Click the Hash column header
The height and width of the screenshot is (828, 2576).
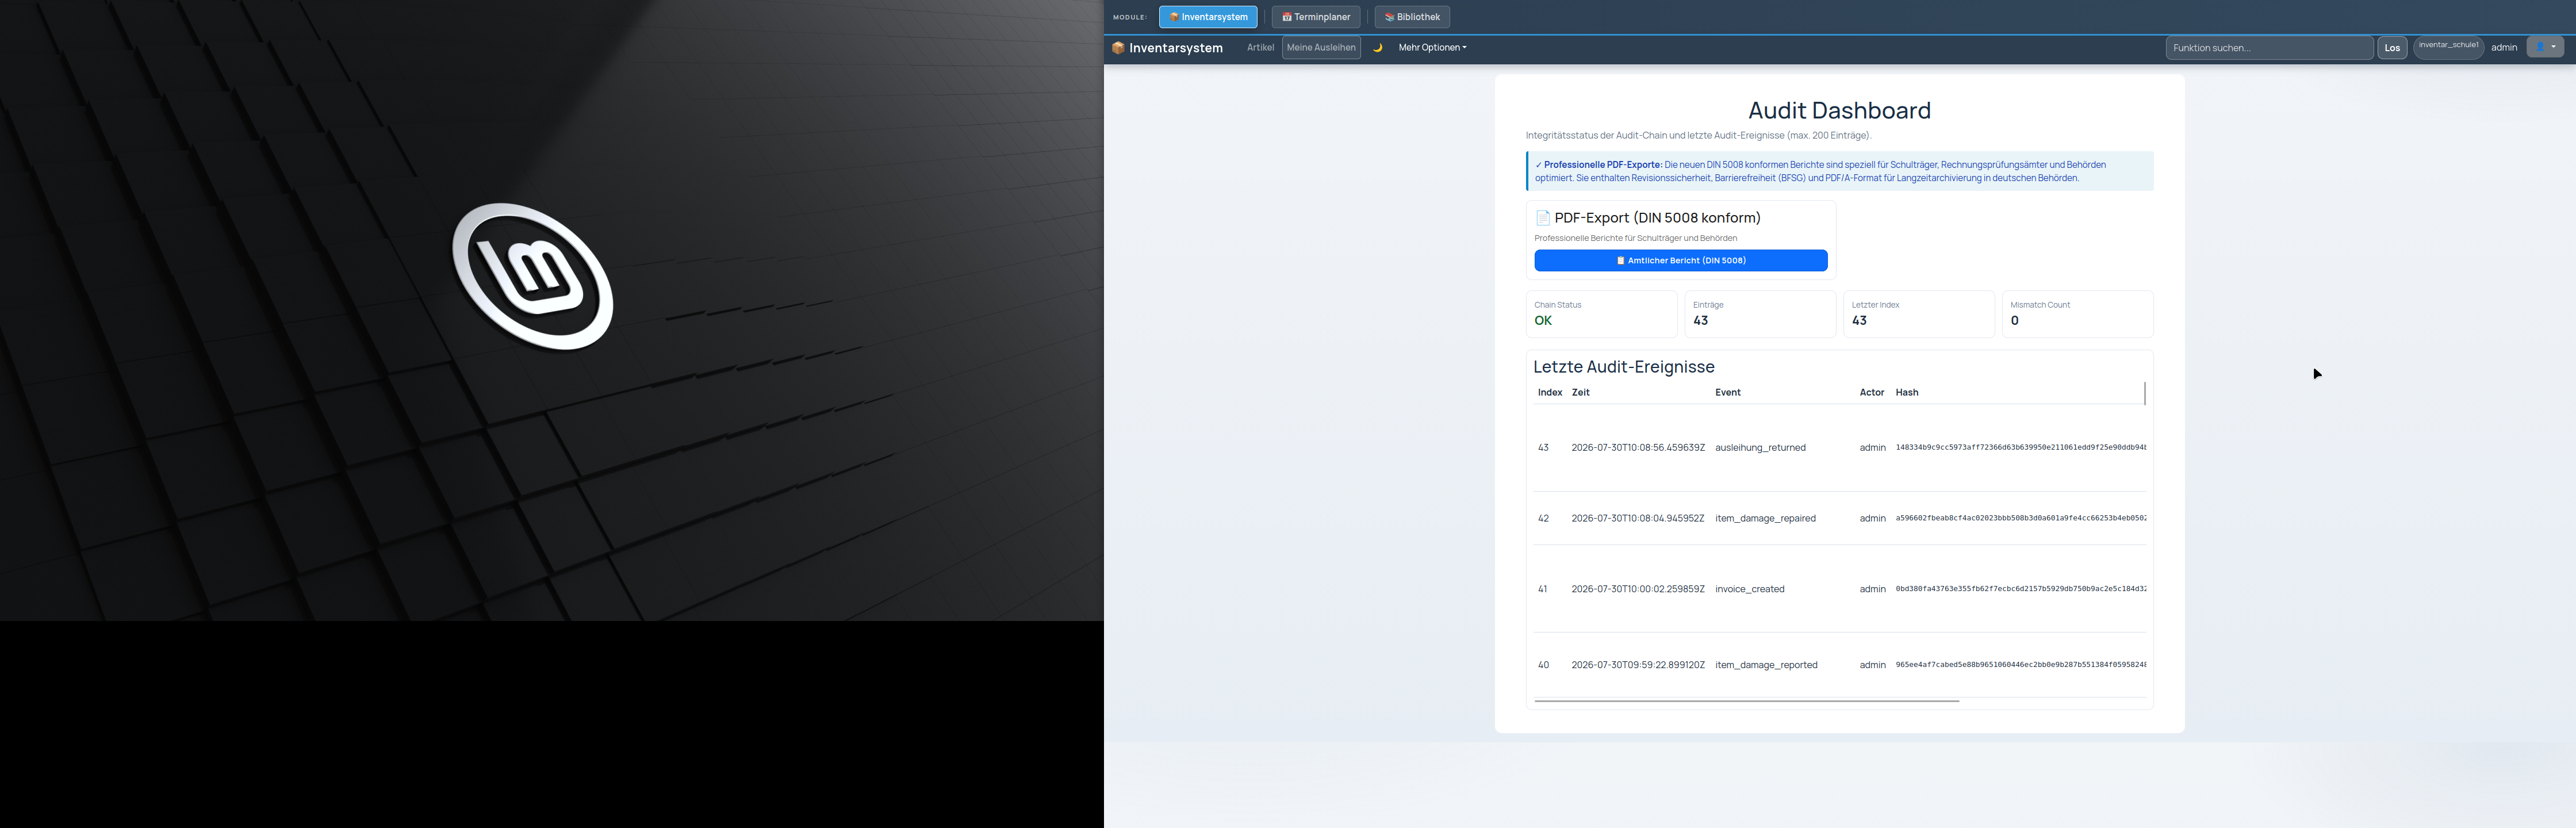click(x=1907, y=393)
